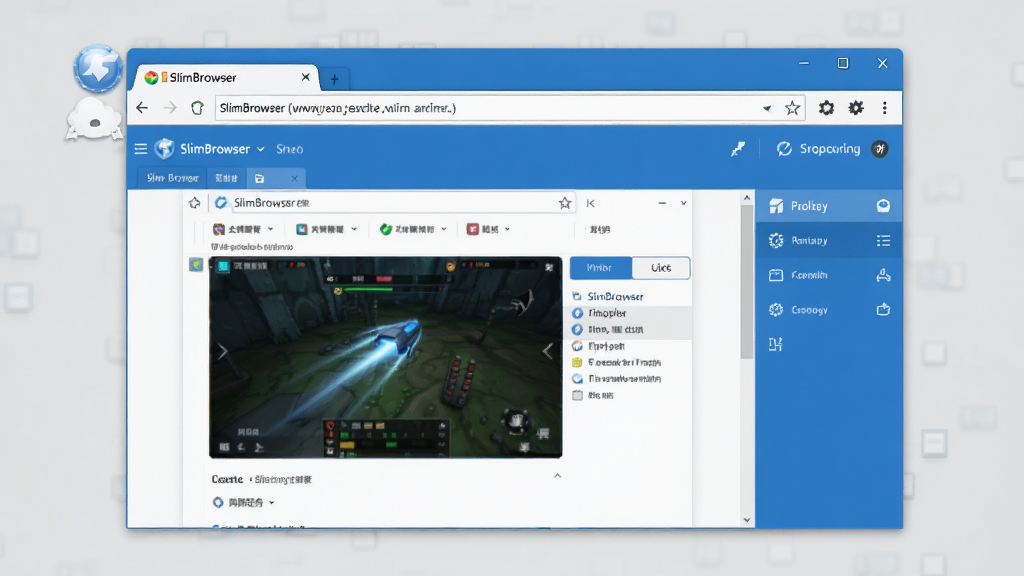Click the second gear icon beside the kebab menu
The width and height of the screenshot is (1024, 576).
(x=856, y=108)
